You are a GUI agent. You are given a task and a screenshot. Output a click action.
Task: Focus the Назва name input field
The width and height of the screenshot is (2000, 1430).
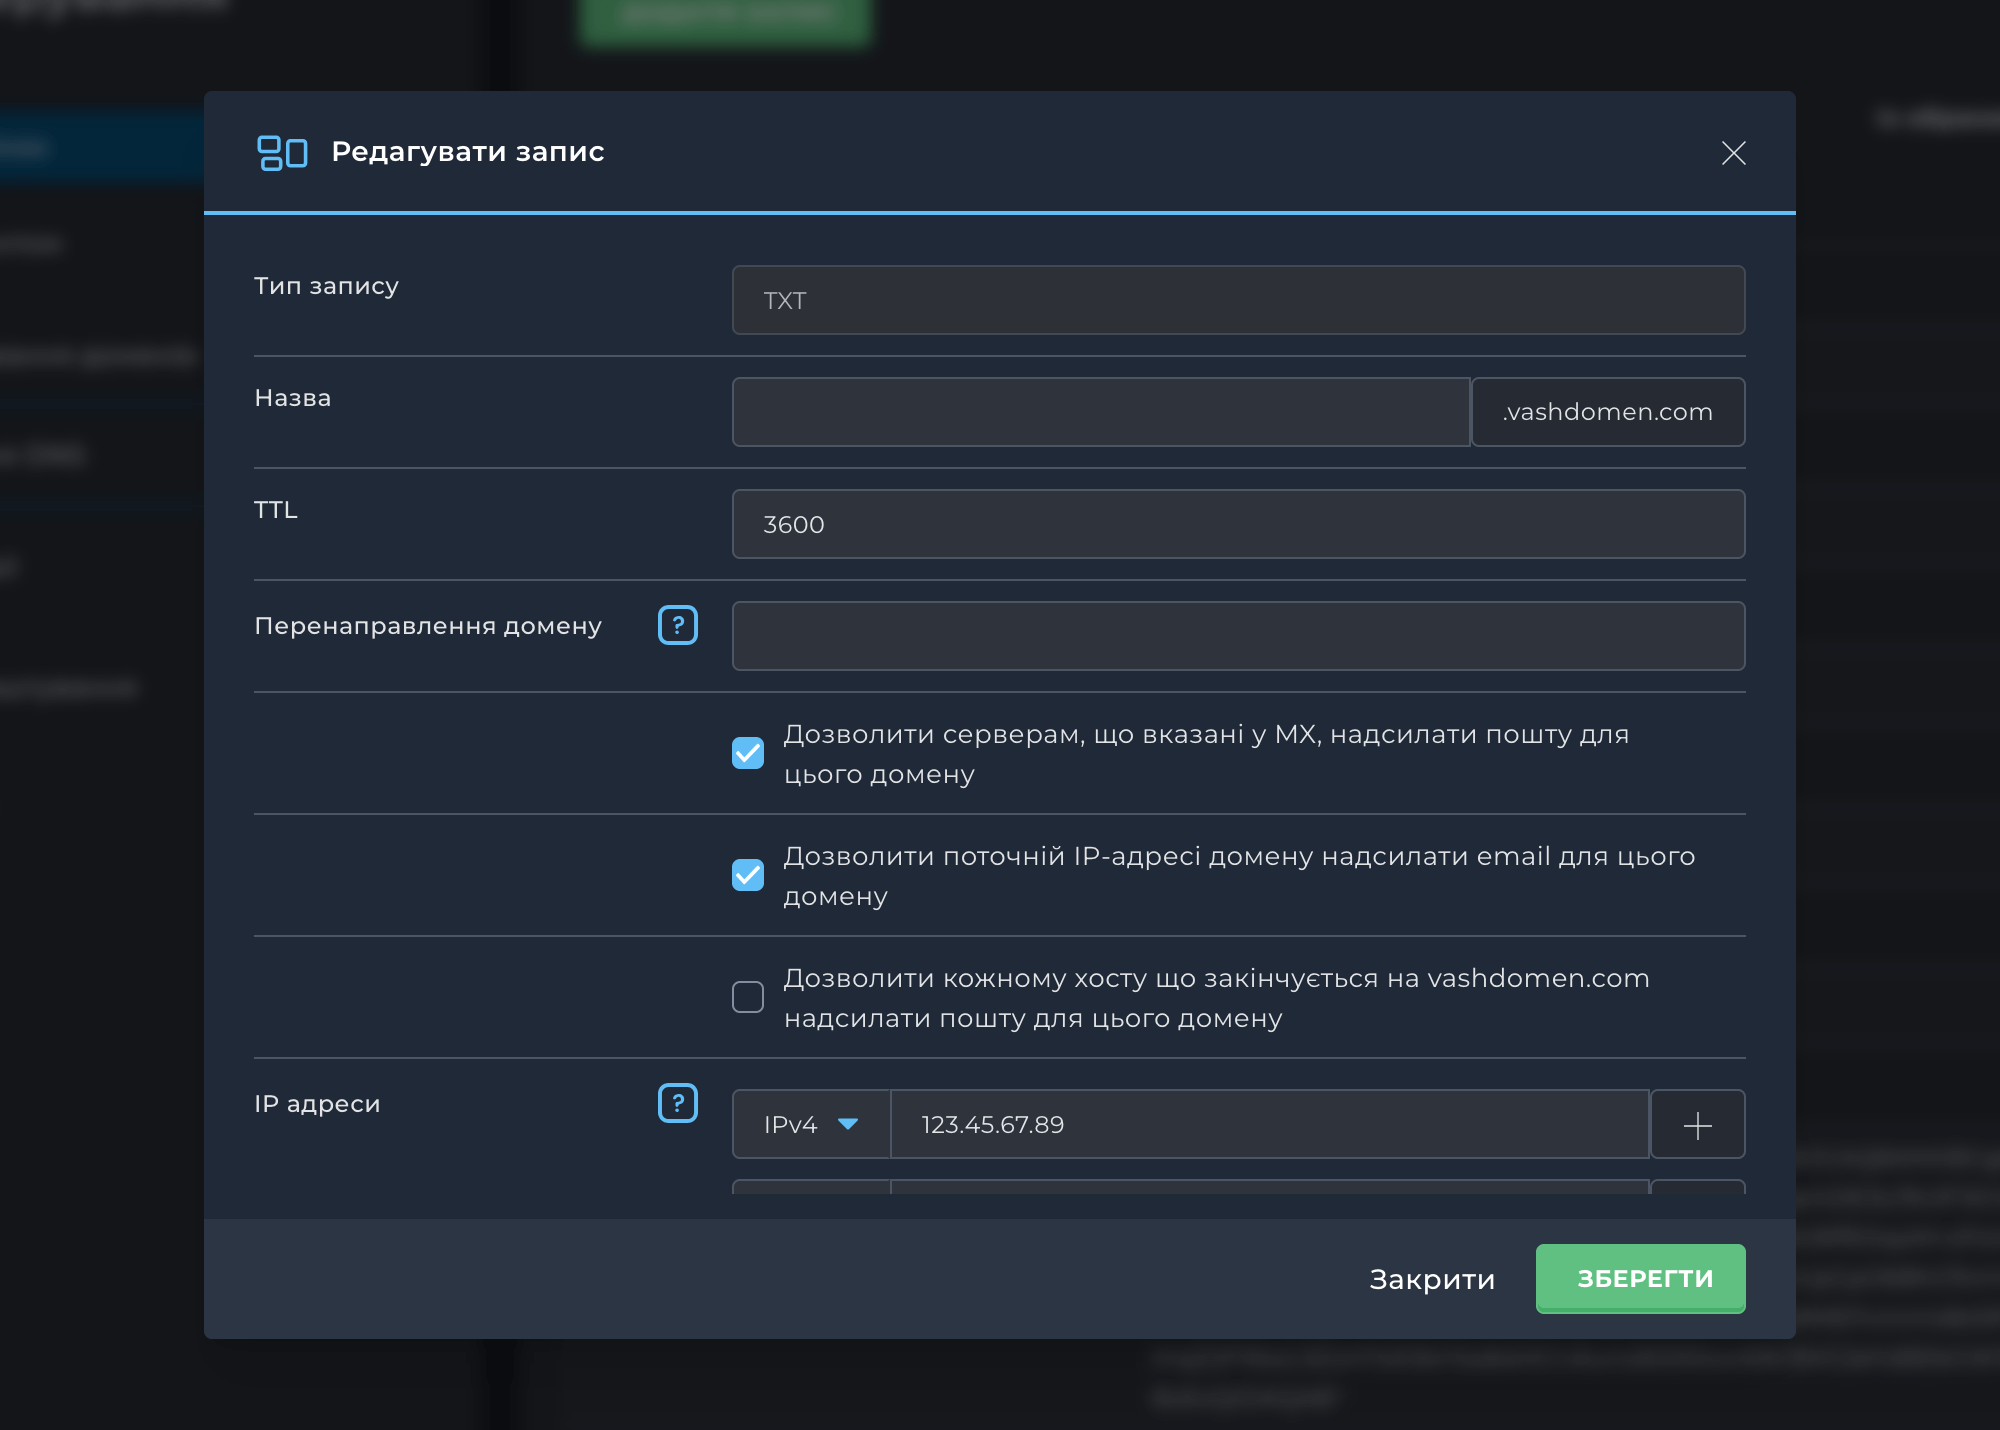(x=1101, y=412)
